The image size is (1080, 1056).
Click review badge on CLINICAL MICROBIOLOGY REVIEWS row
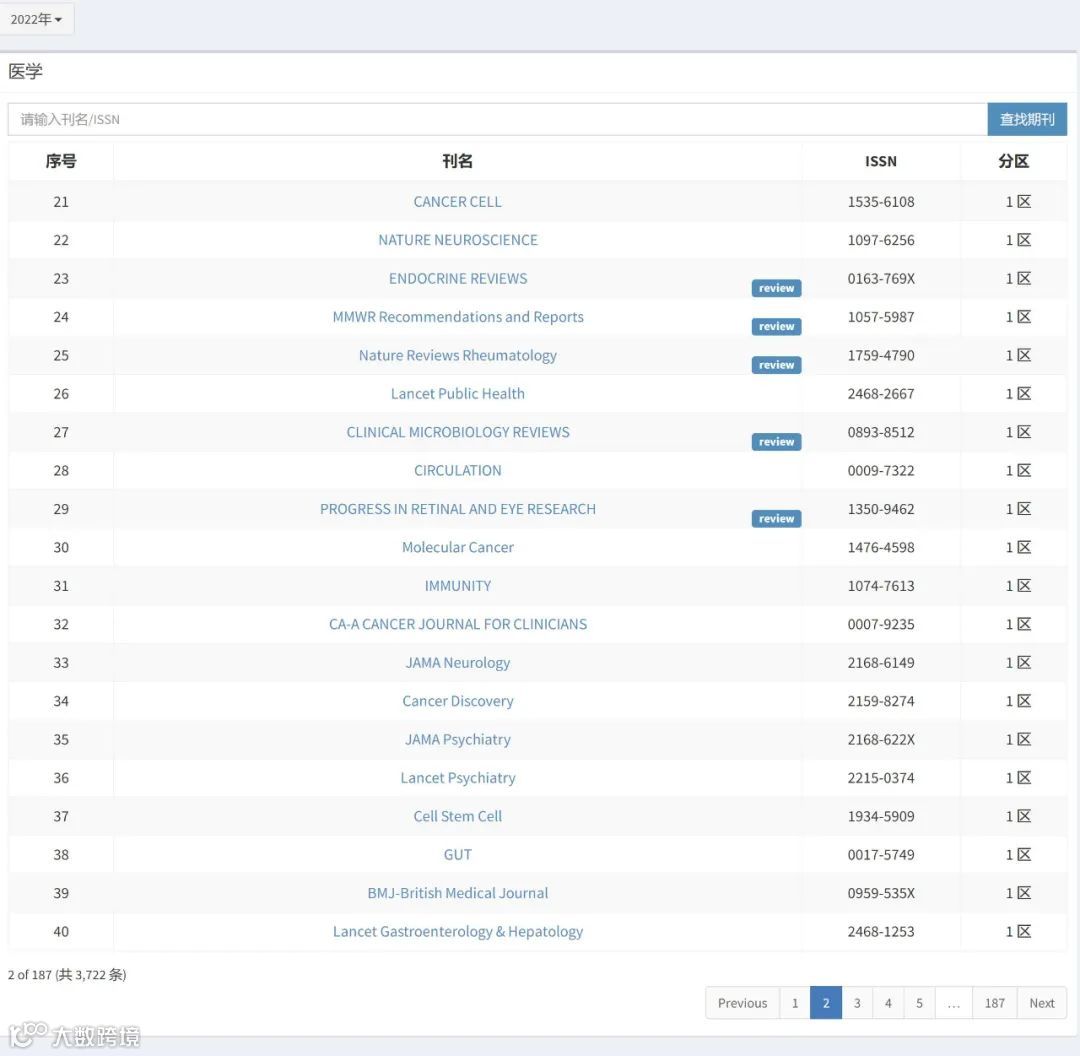[x=776, y=442]
